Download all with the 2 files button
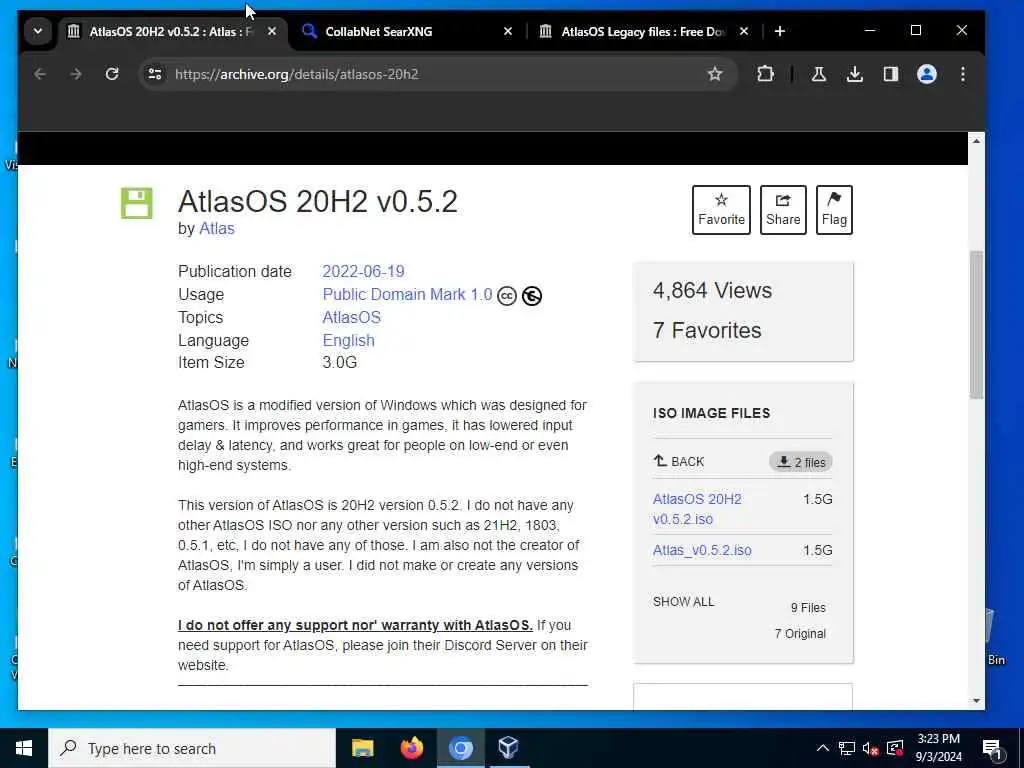The image size is (1024, 768). (x=801, y=462)
